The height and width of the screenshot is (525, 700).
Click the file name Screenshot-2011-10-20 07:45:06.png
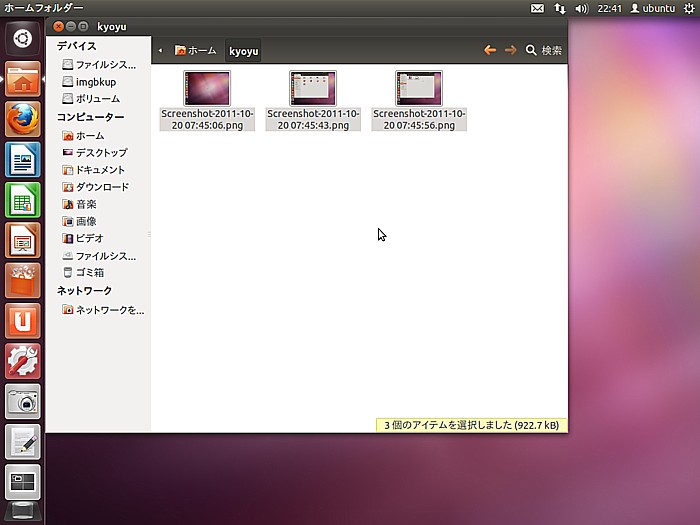click(207, 120)
